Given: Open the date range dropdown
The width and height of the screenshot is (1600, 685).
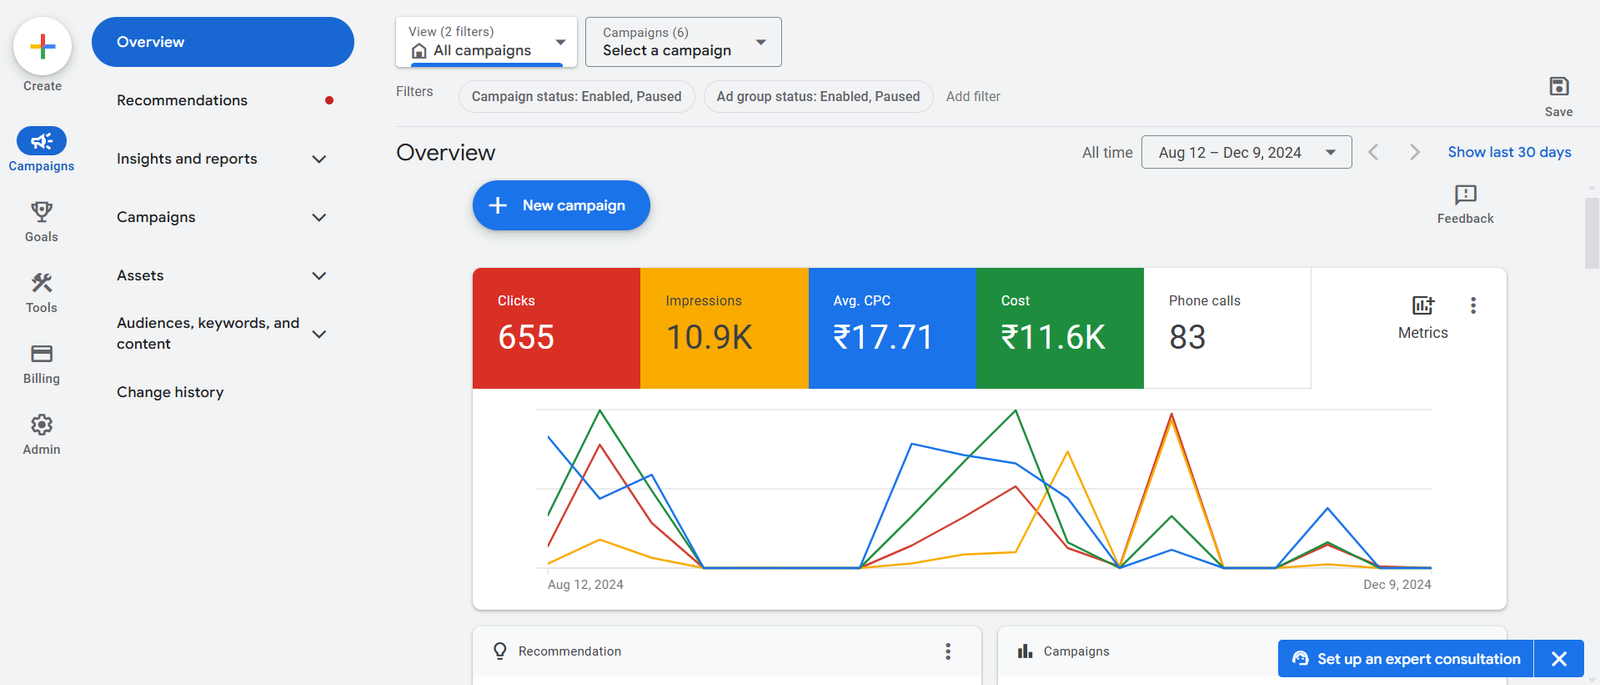Looking at the screenshot, I should click(1246, 152).
